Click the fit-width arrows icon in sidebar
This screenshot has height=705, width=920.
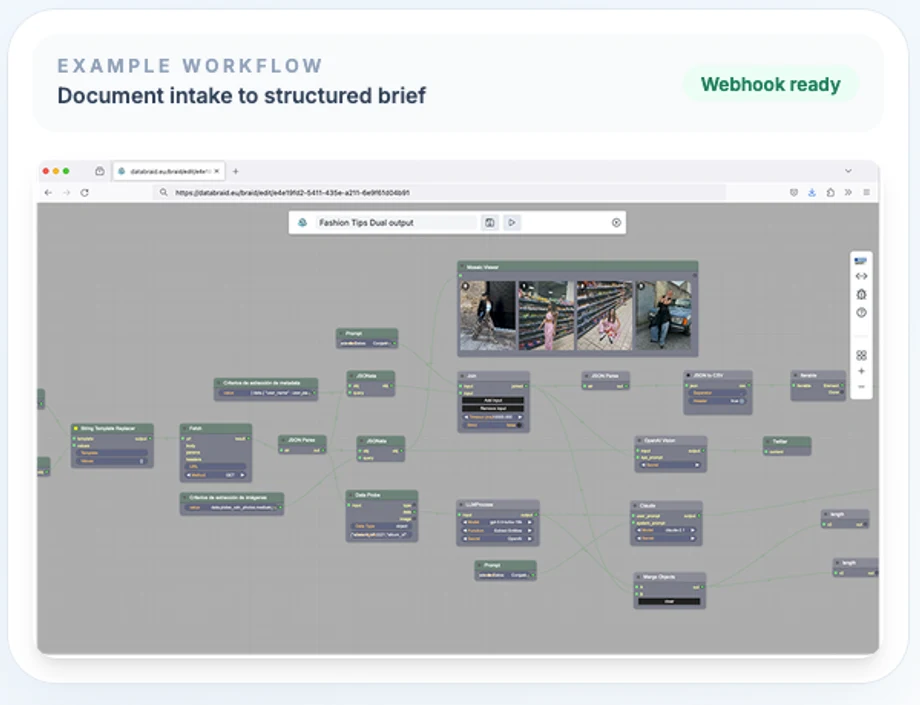point(861,276)
